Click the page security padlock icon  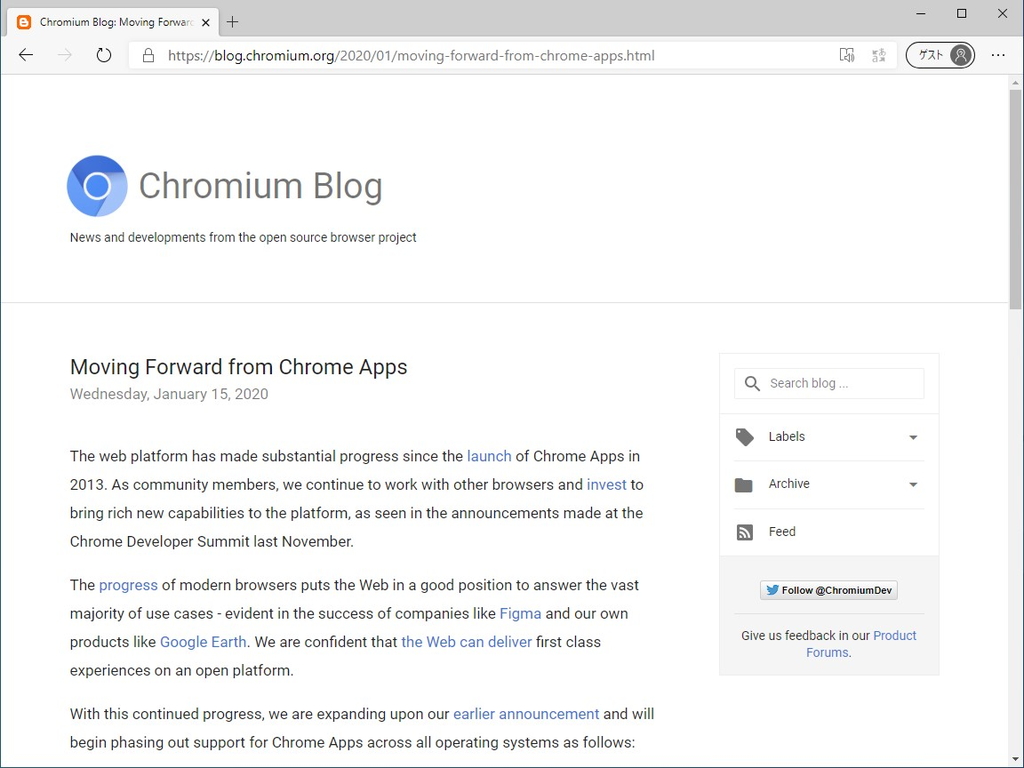(x=148, y=55)
